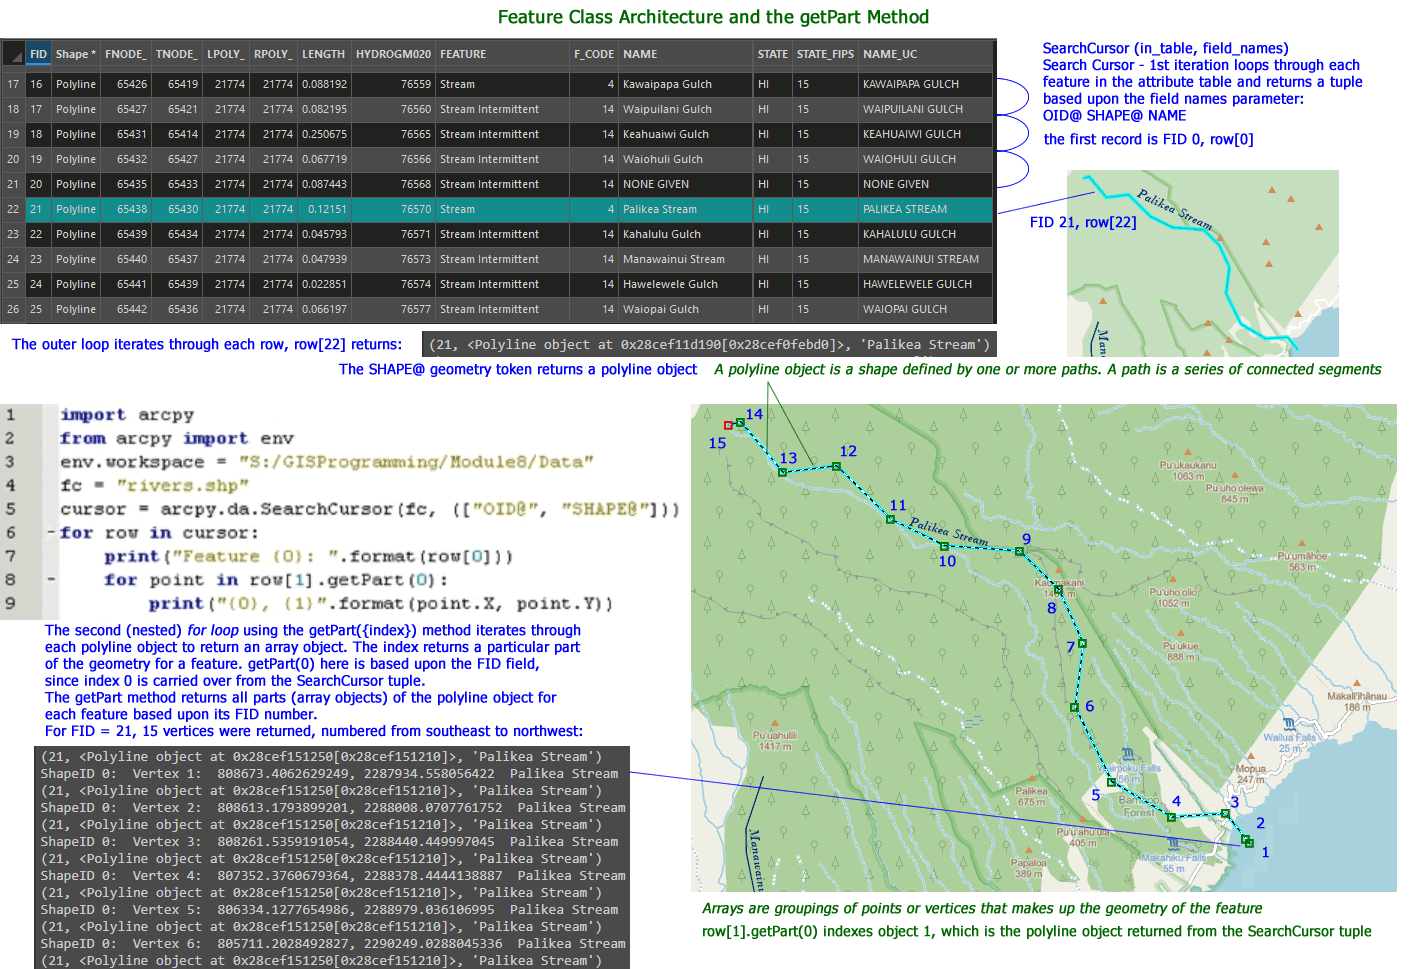The width and height of the screenshot is (1426, 969).
Task: Select table row number 17
Action: point(13,84)
